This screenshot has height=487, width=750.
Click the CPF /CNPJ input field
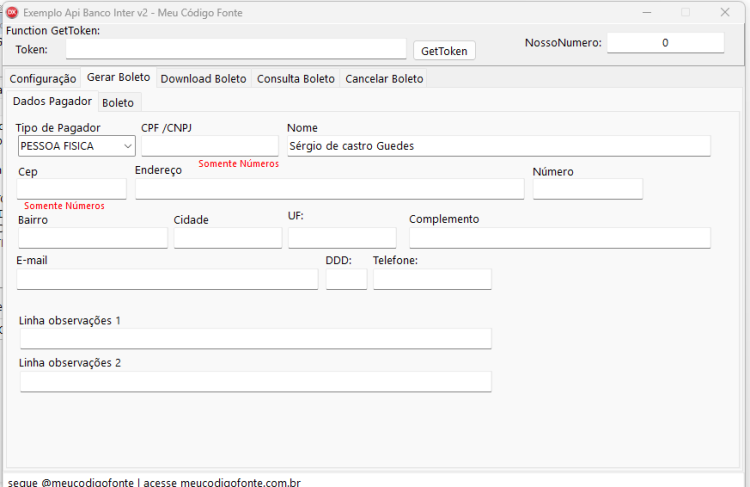click(x=210, y=145)
